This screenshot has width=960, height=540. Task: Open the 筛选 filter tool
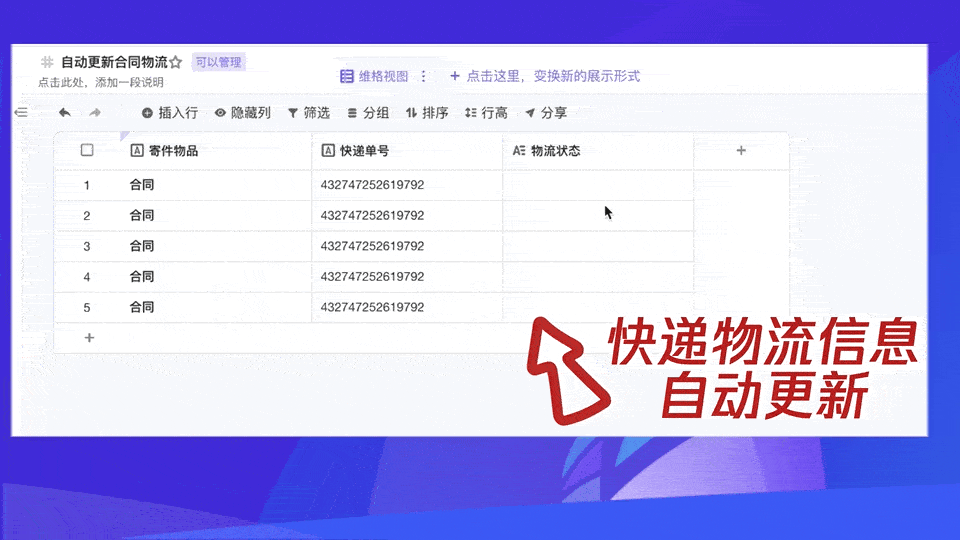coord(309,113)
